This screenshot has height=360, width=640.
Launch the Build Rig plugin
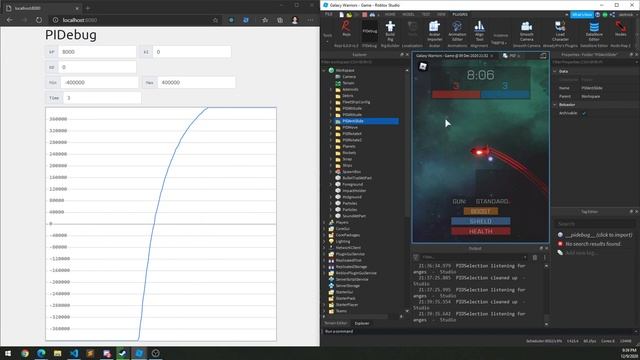390,31
